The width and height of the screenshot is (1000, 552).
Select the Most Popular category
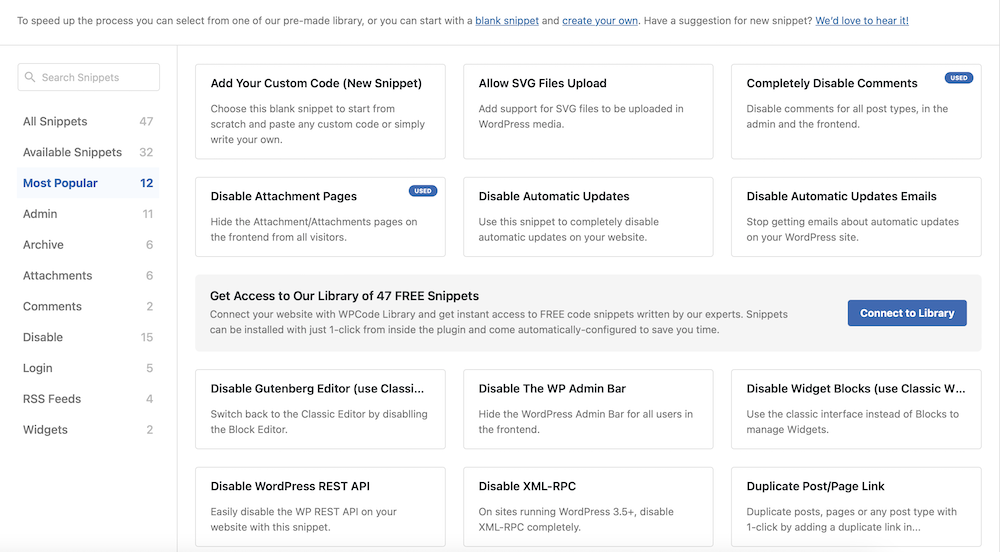88,183
